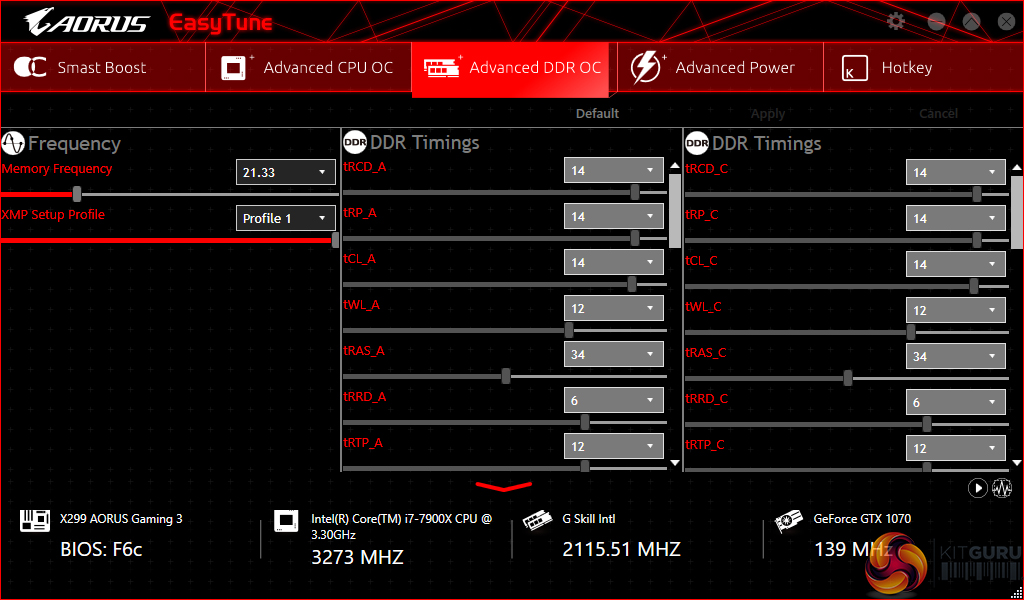The image size is (1024, 600).
Task: Click the DDR badge icon above tRCD_A
Action: 355,142
